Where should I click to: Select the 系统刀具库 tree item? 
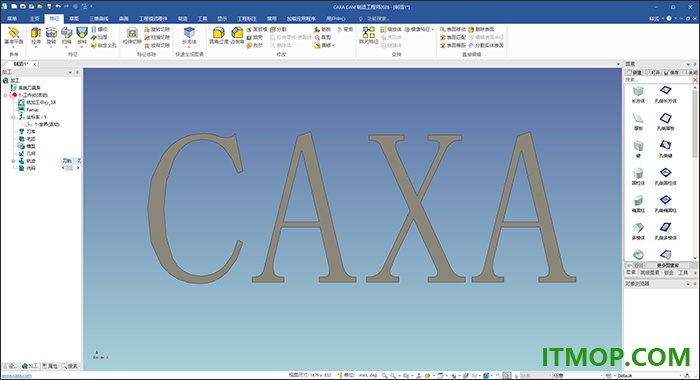pyautogui.click(x=25, y=88)
